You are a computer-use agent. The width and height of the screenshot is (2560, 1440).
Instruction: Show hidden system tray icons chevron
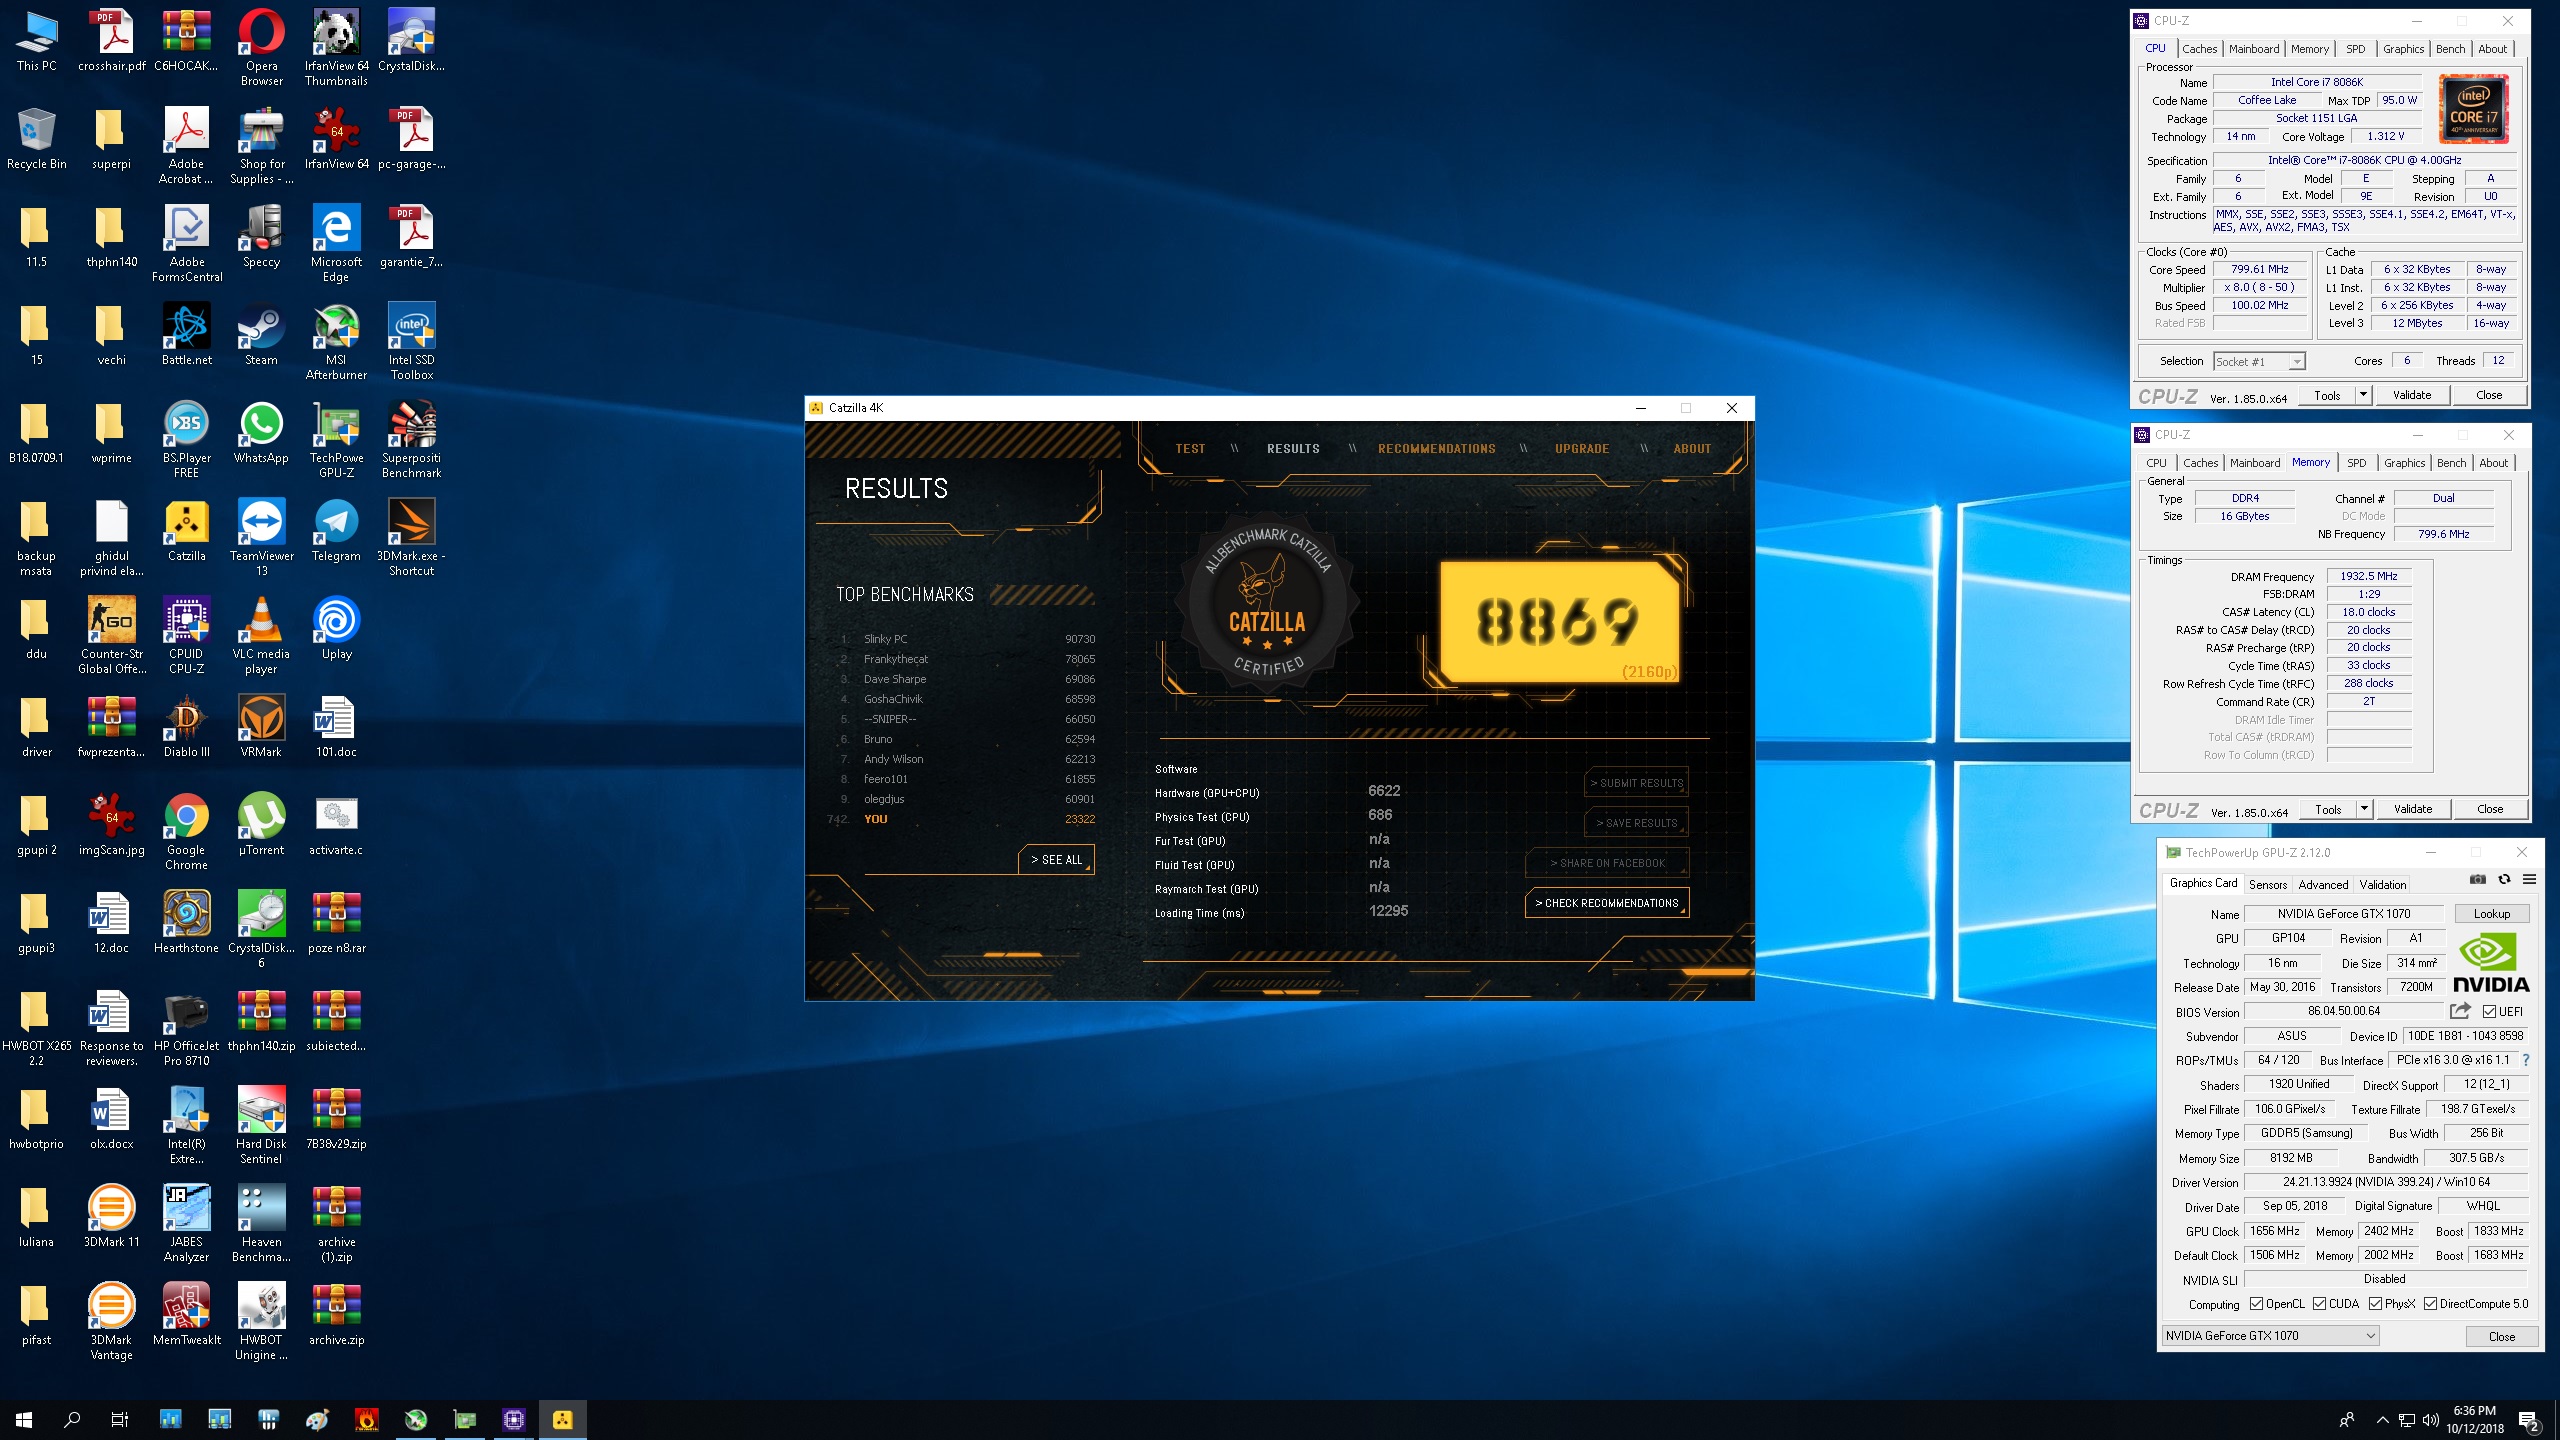[2382, 1420]
